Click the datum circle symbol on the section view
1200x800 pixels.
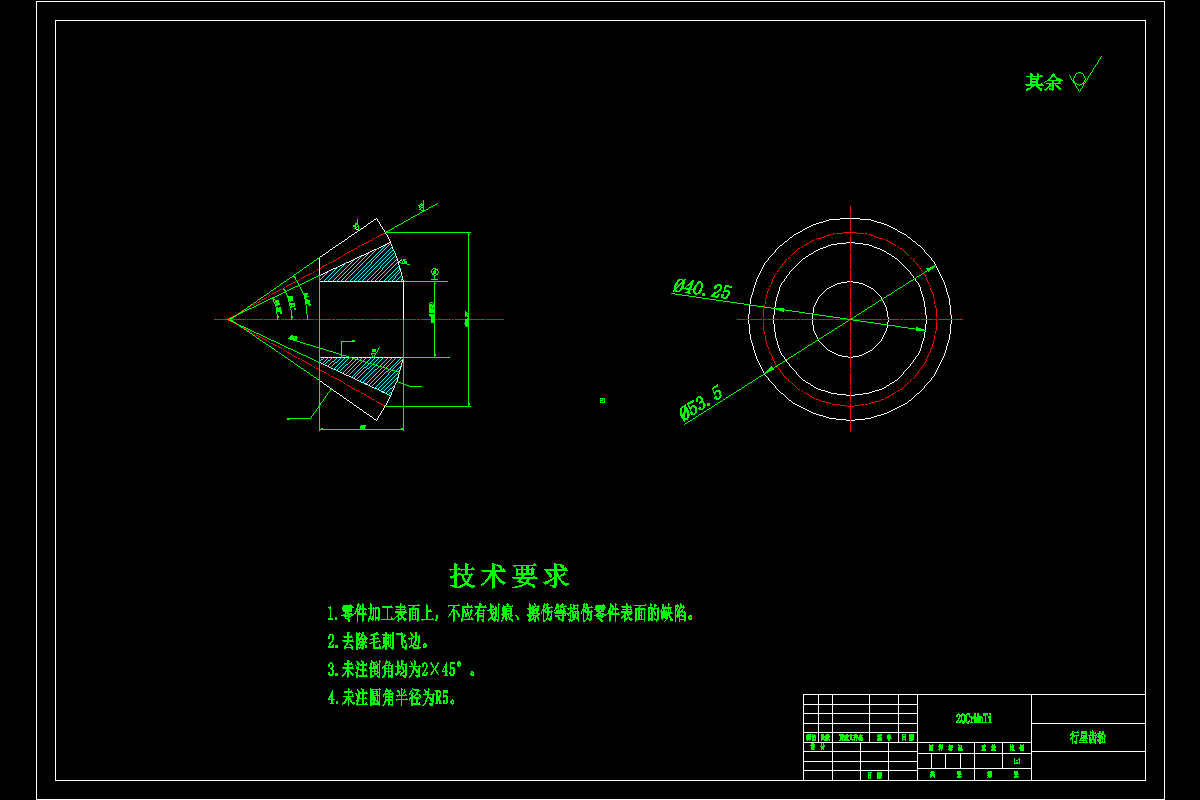click(x=434, y=272)
